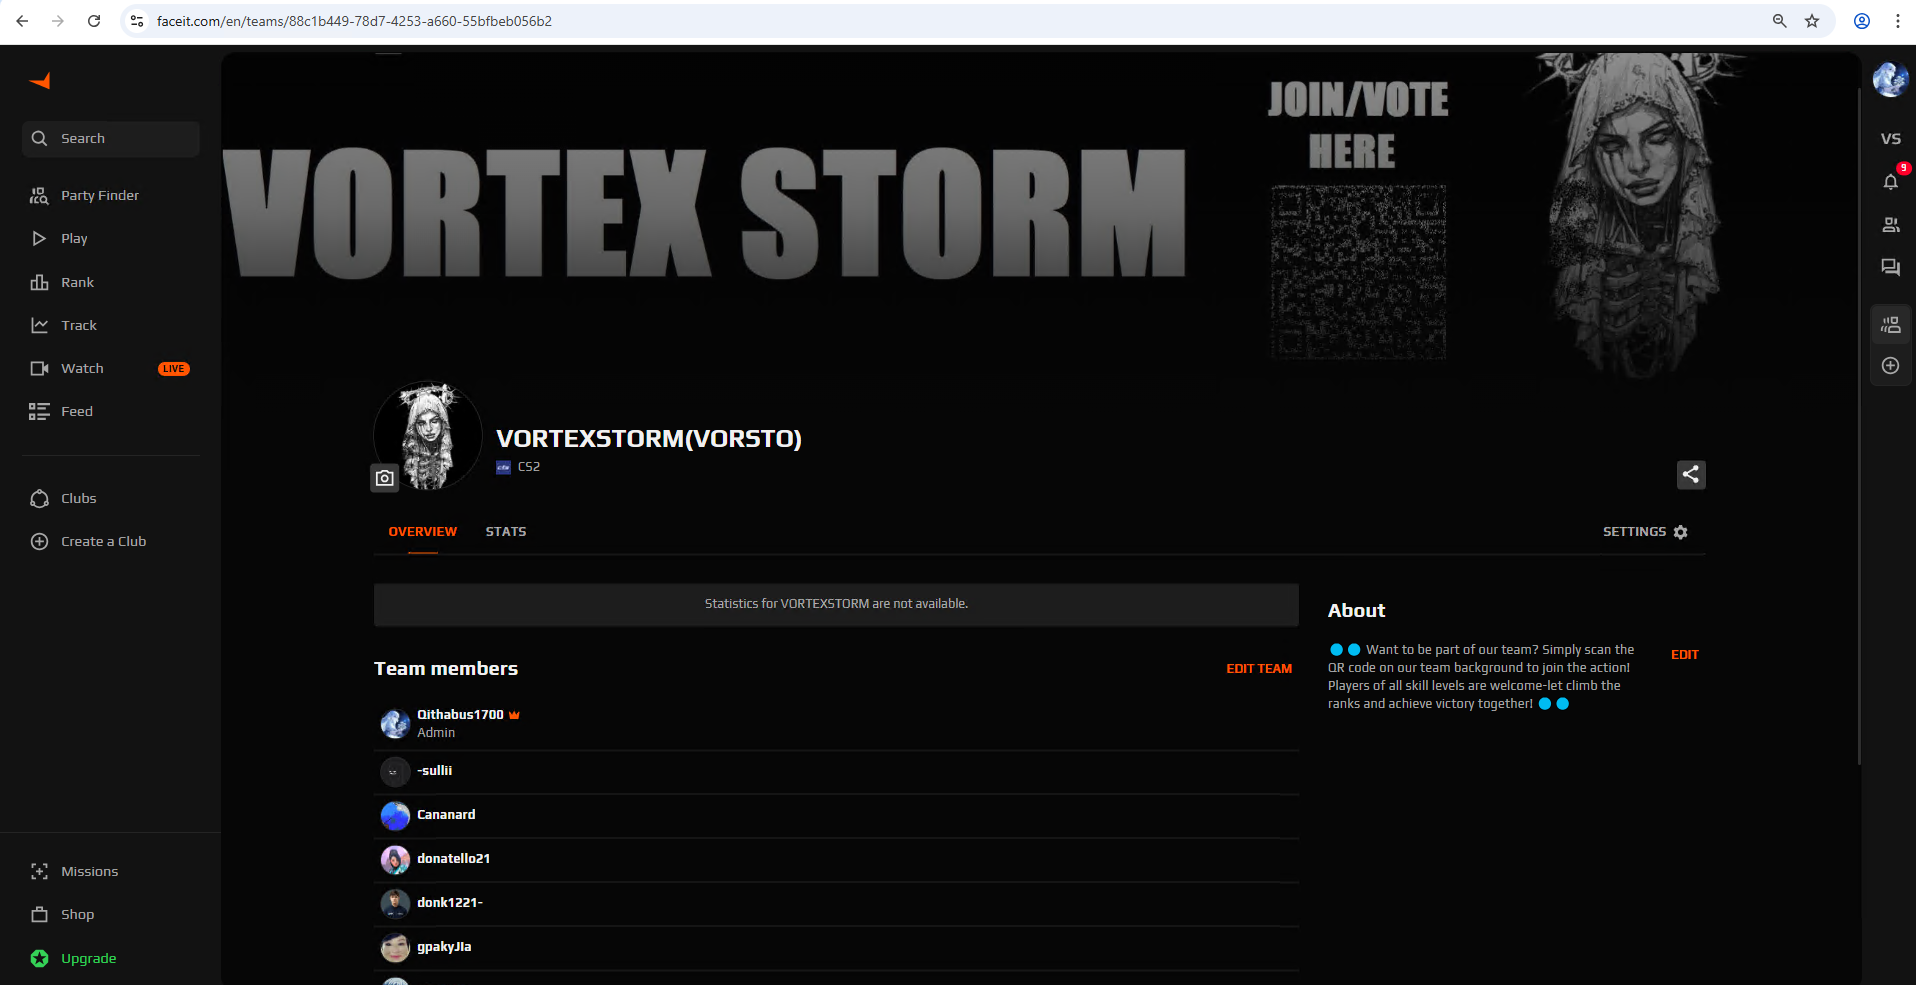1916x985 pixels.
Task: Focus the Search field in sidebar
Action: pos(110,139)
